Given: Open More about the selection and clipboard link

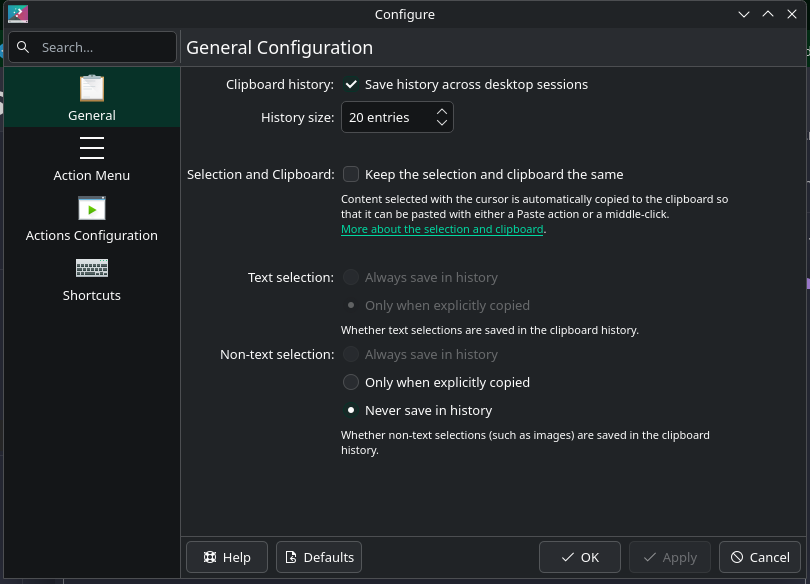Looking at the screenshot, I should coord(442,229).
